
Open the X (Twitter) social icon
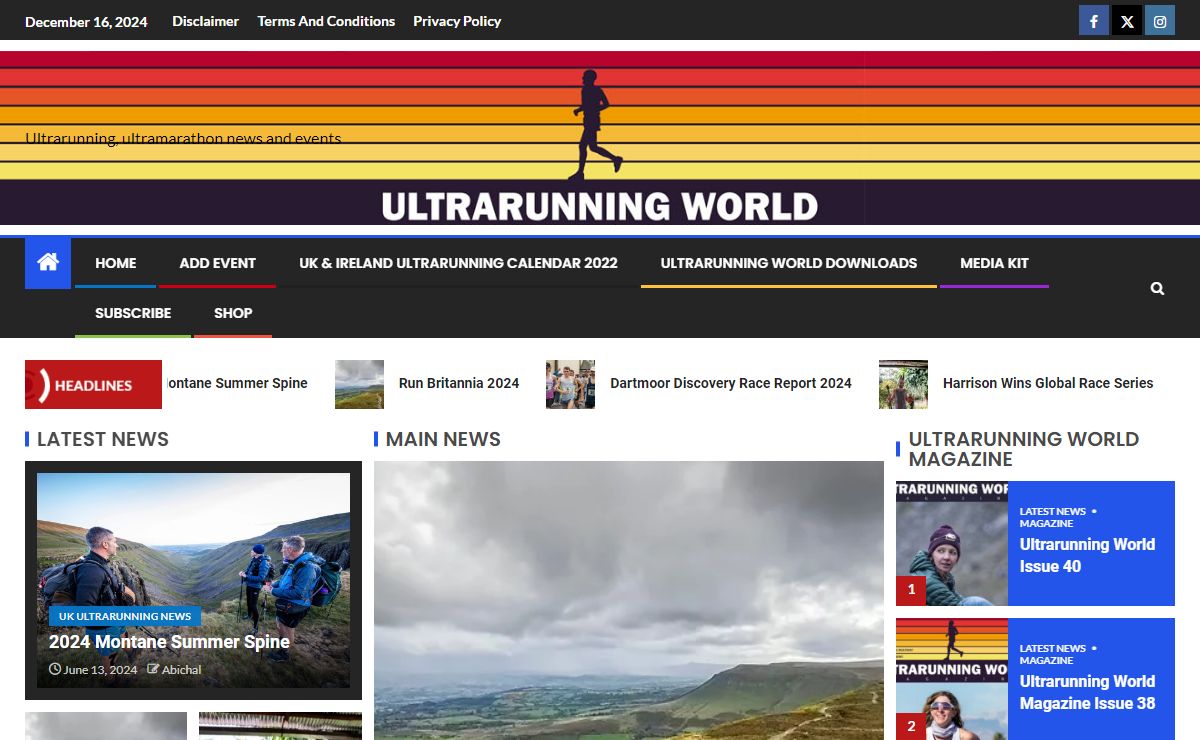click(1127, 21)
